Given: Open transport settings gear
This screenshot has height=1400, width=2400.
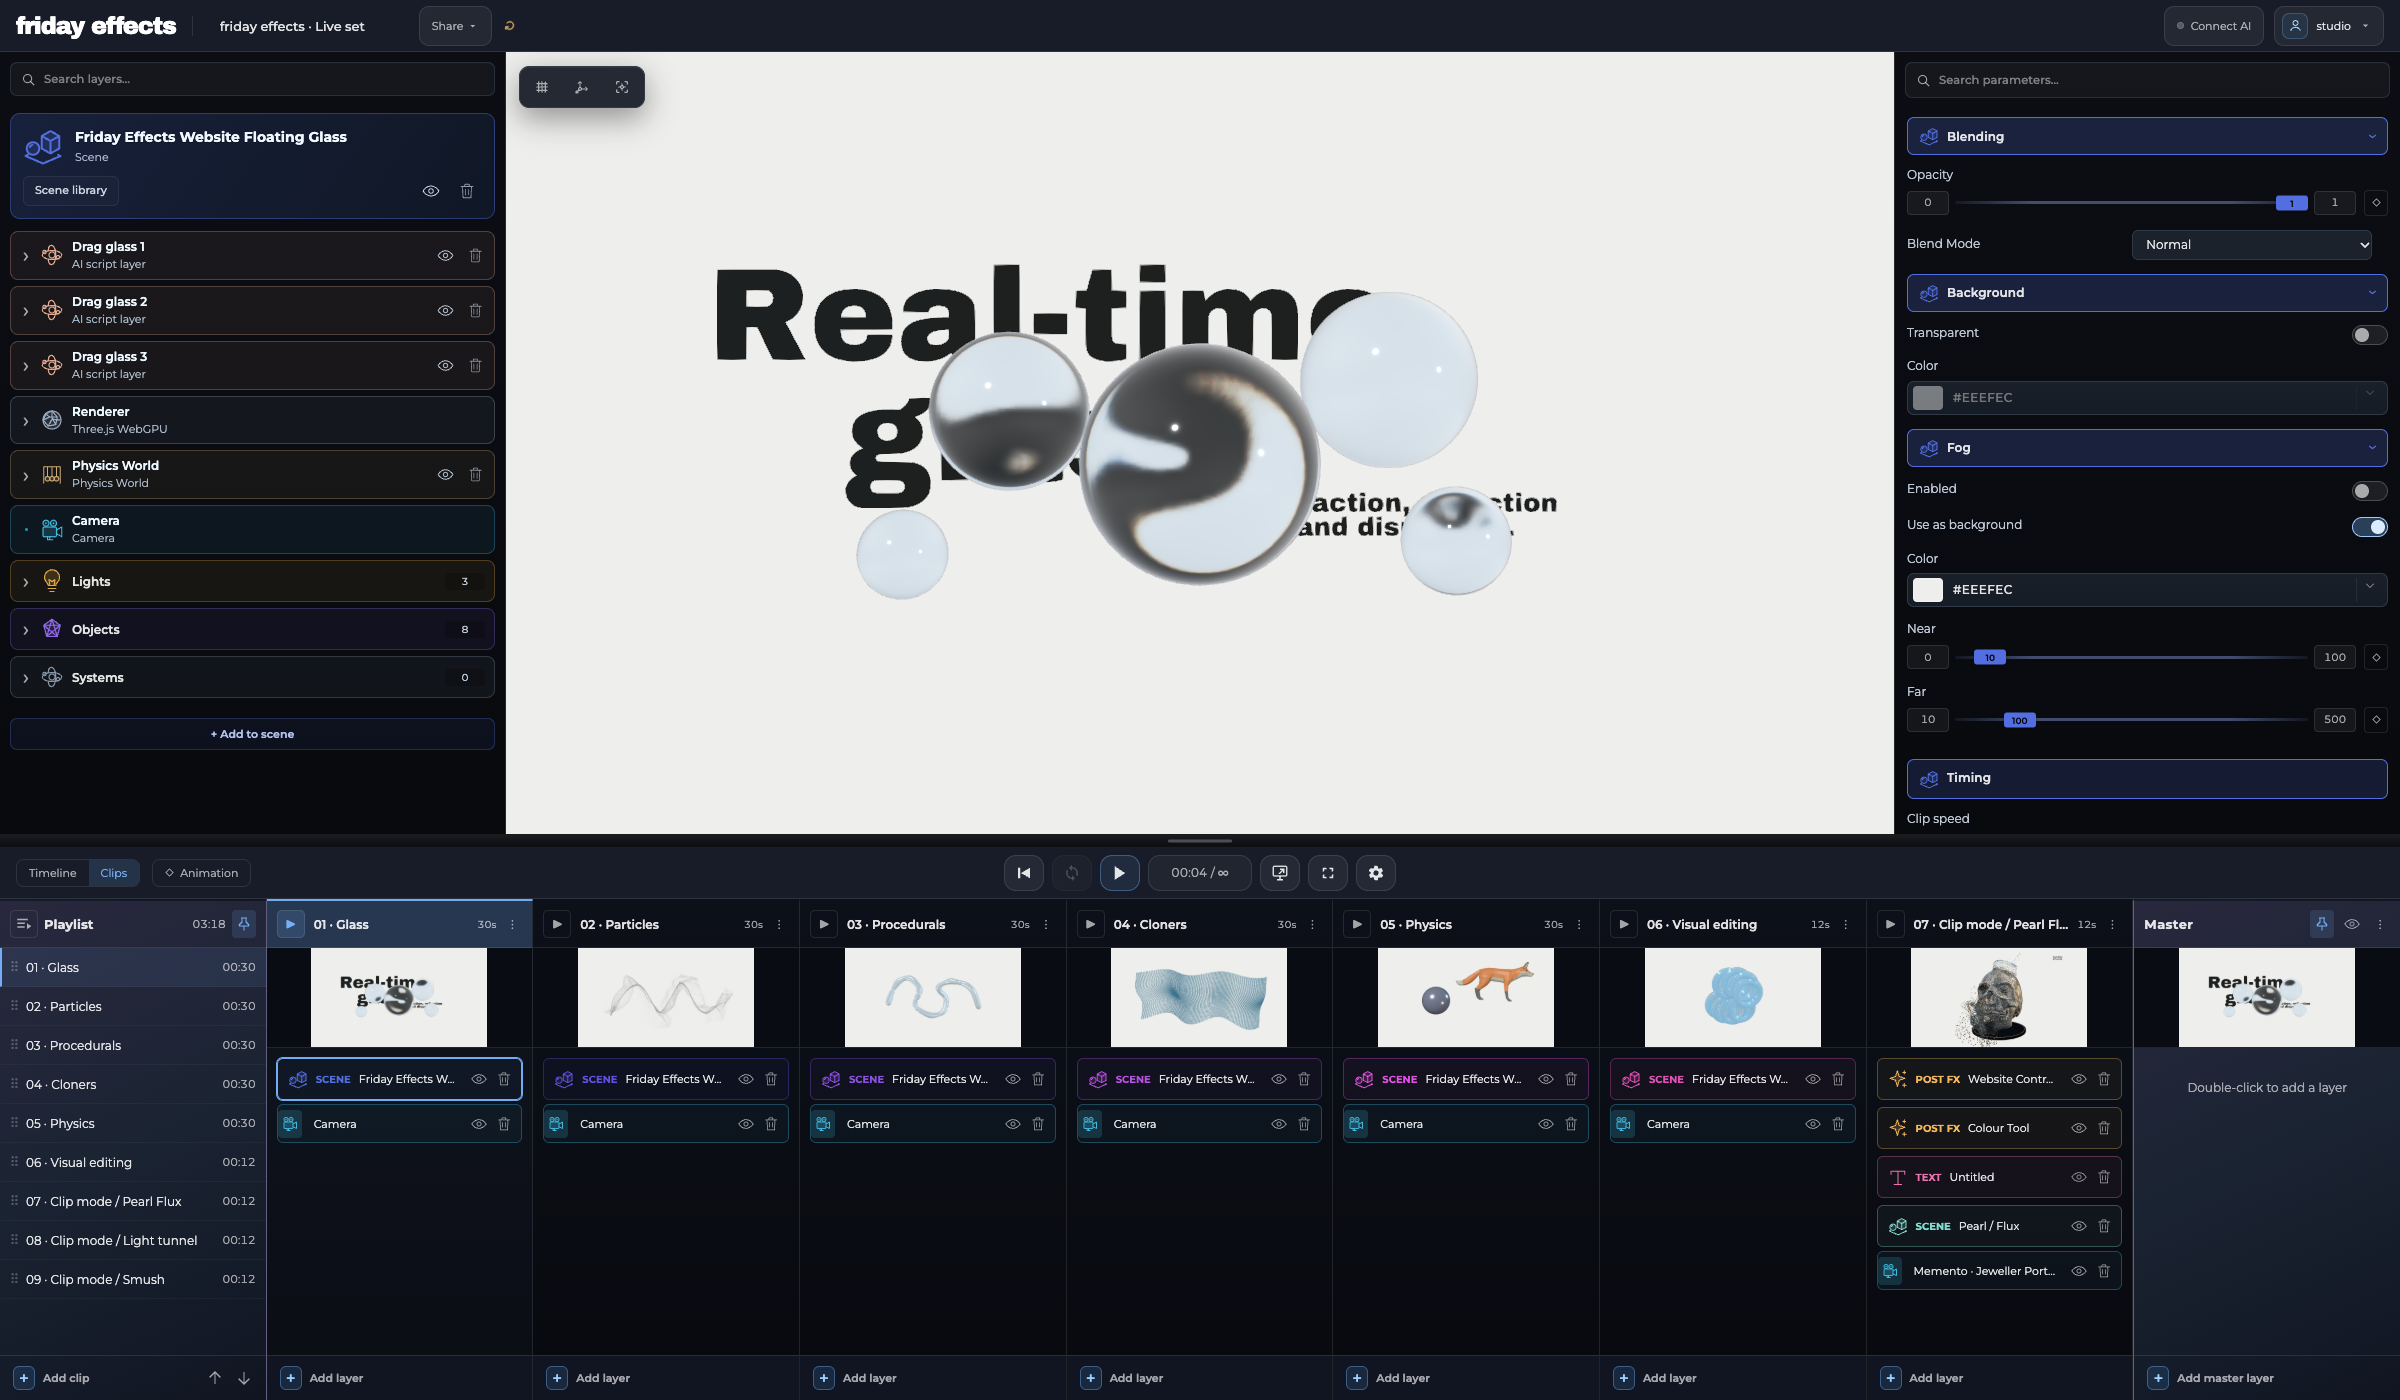Looking at the screenshot, I should [1375, 873].
